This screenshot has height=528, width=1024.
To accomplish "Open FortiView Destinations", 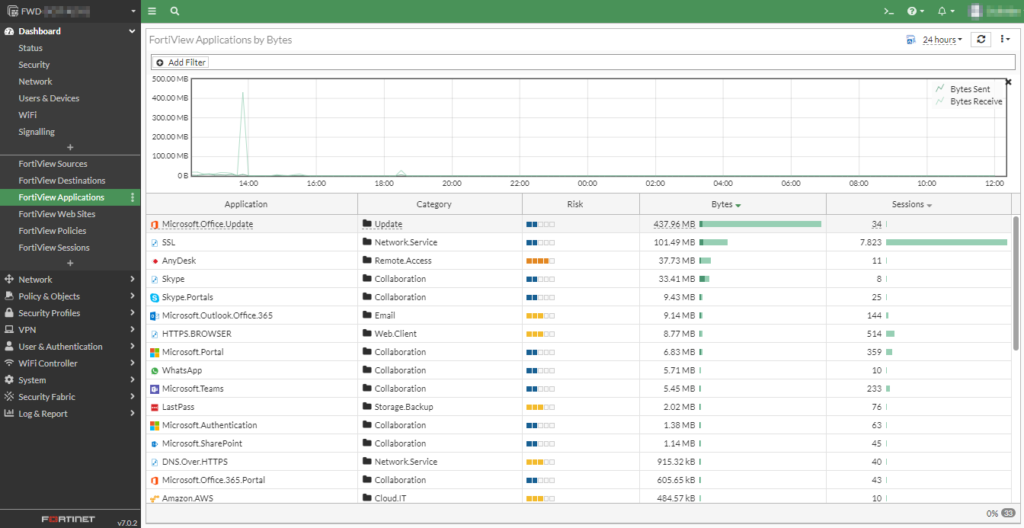I will point(62,180).
